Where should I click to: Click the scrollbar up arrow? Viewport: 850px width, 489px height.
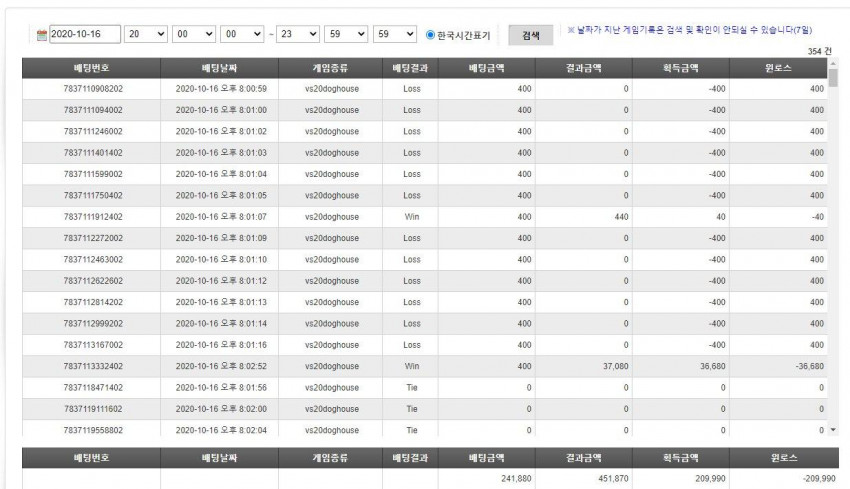833,64
